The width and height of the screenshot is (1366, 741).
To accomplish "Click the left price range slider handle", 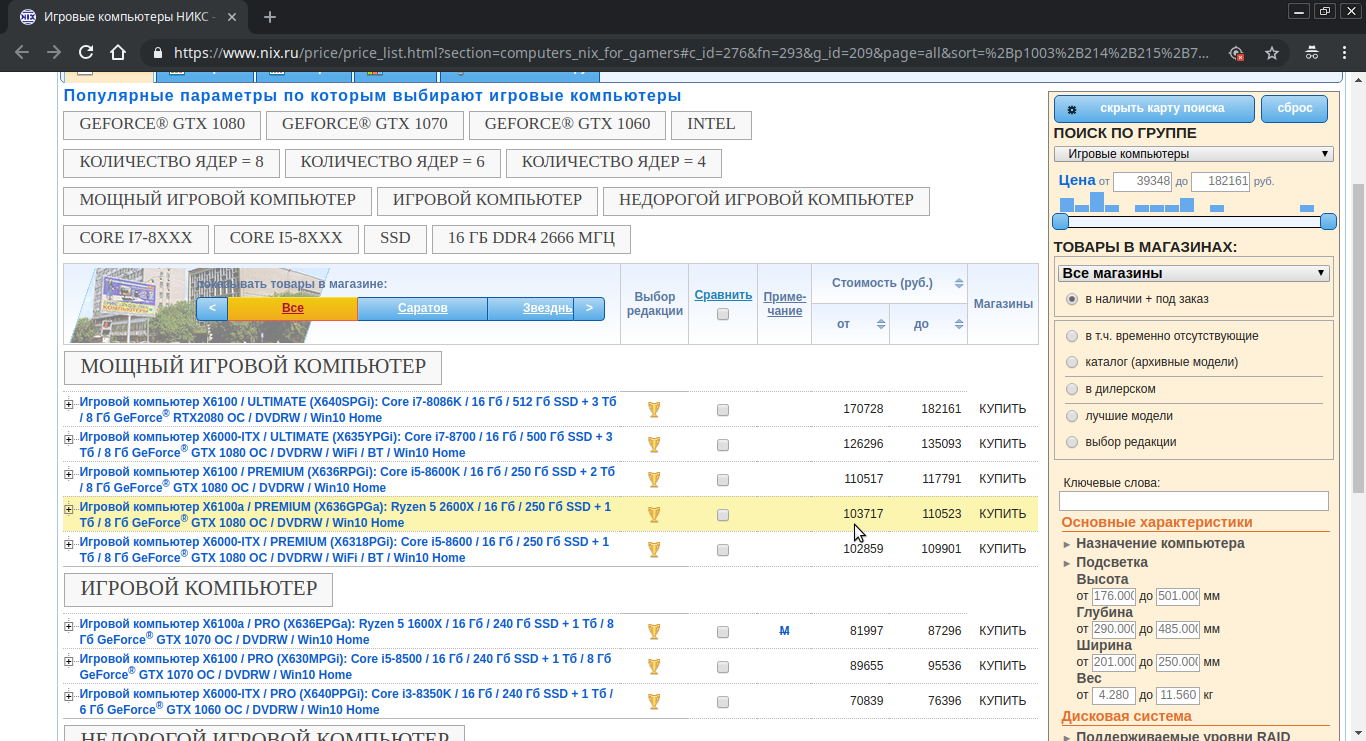I will pyautogui.click(x=1061, y=221).
